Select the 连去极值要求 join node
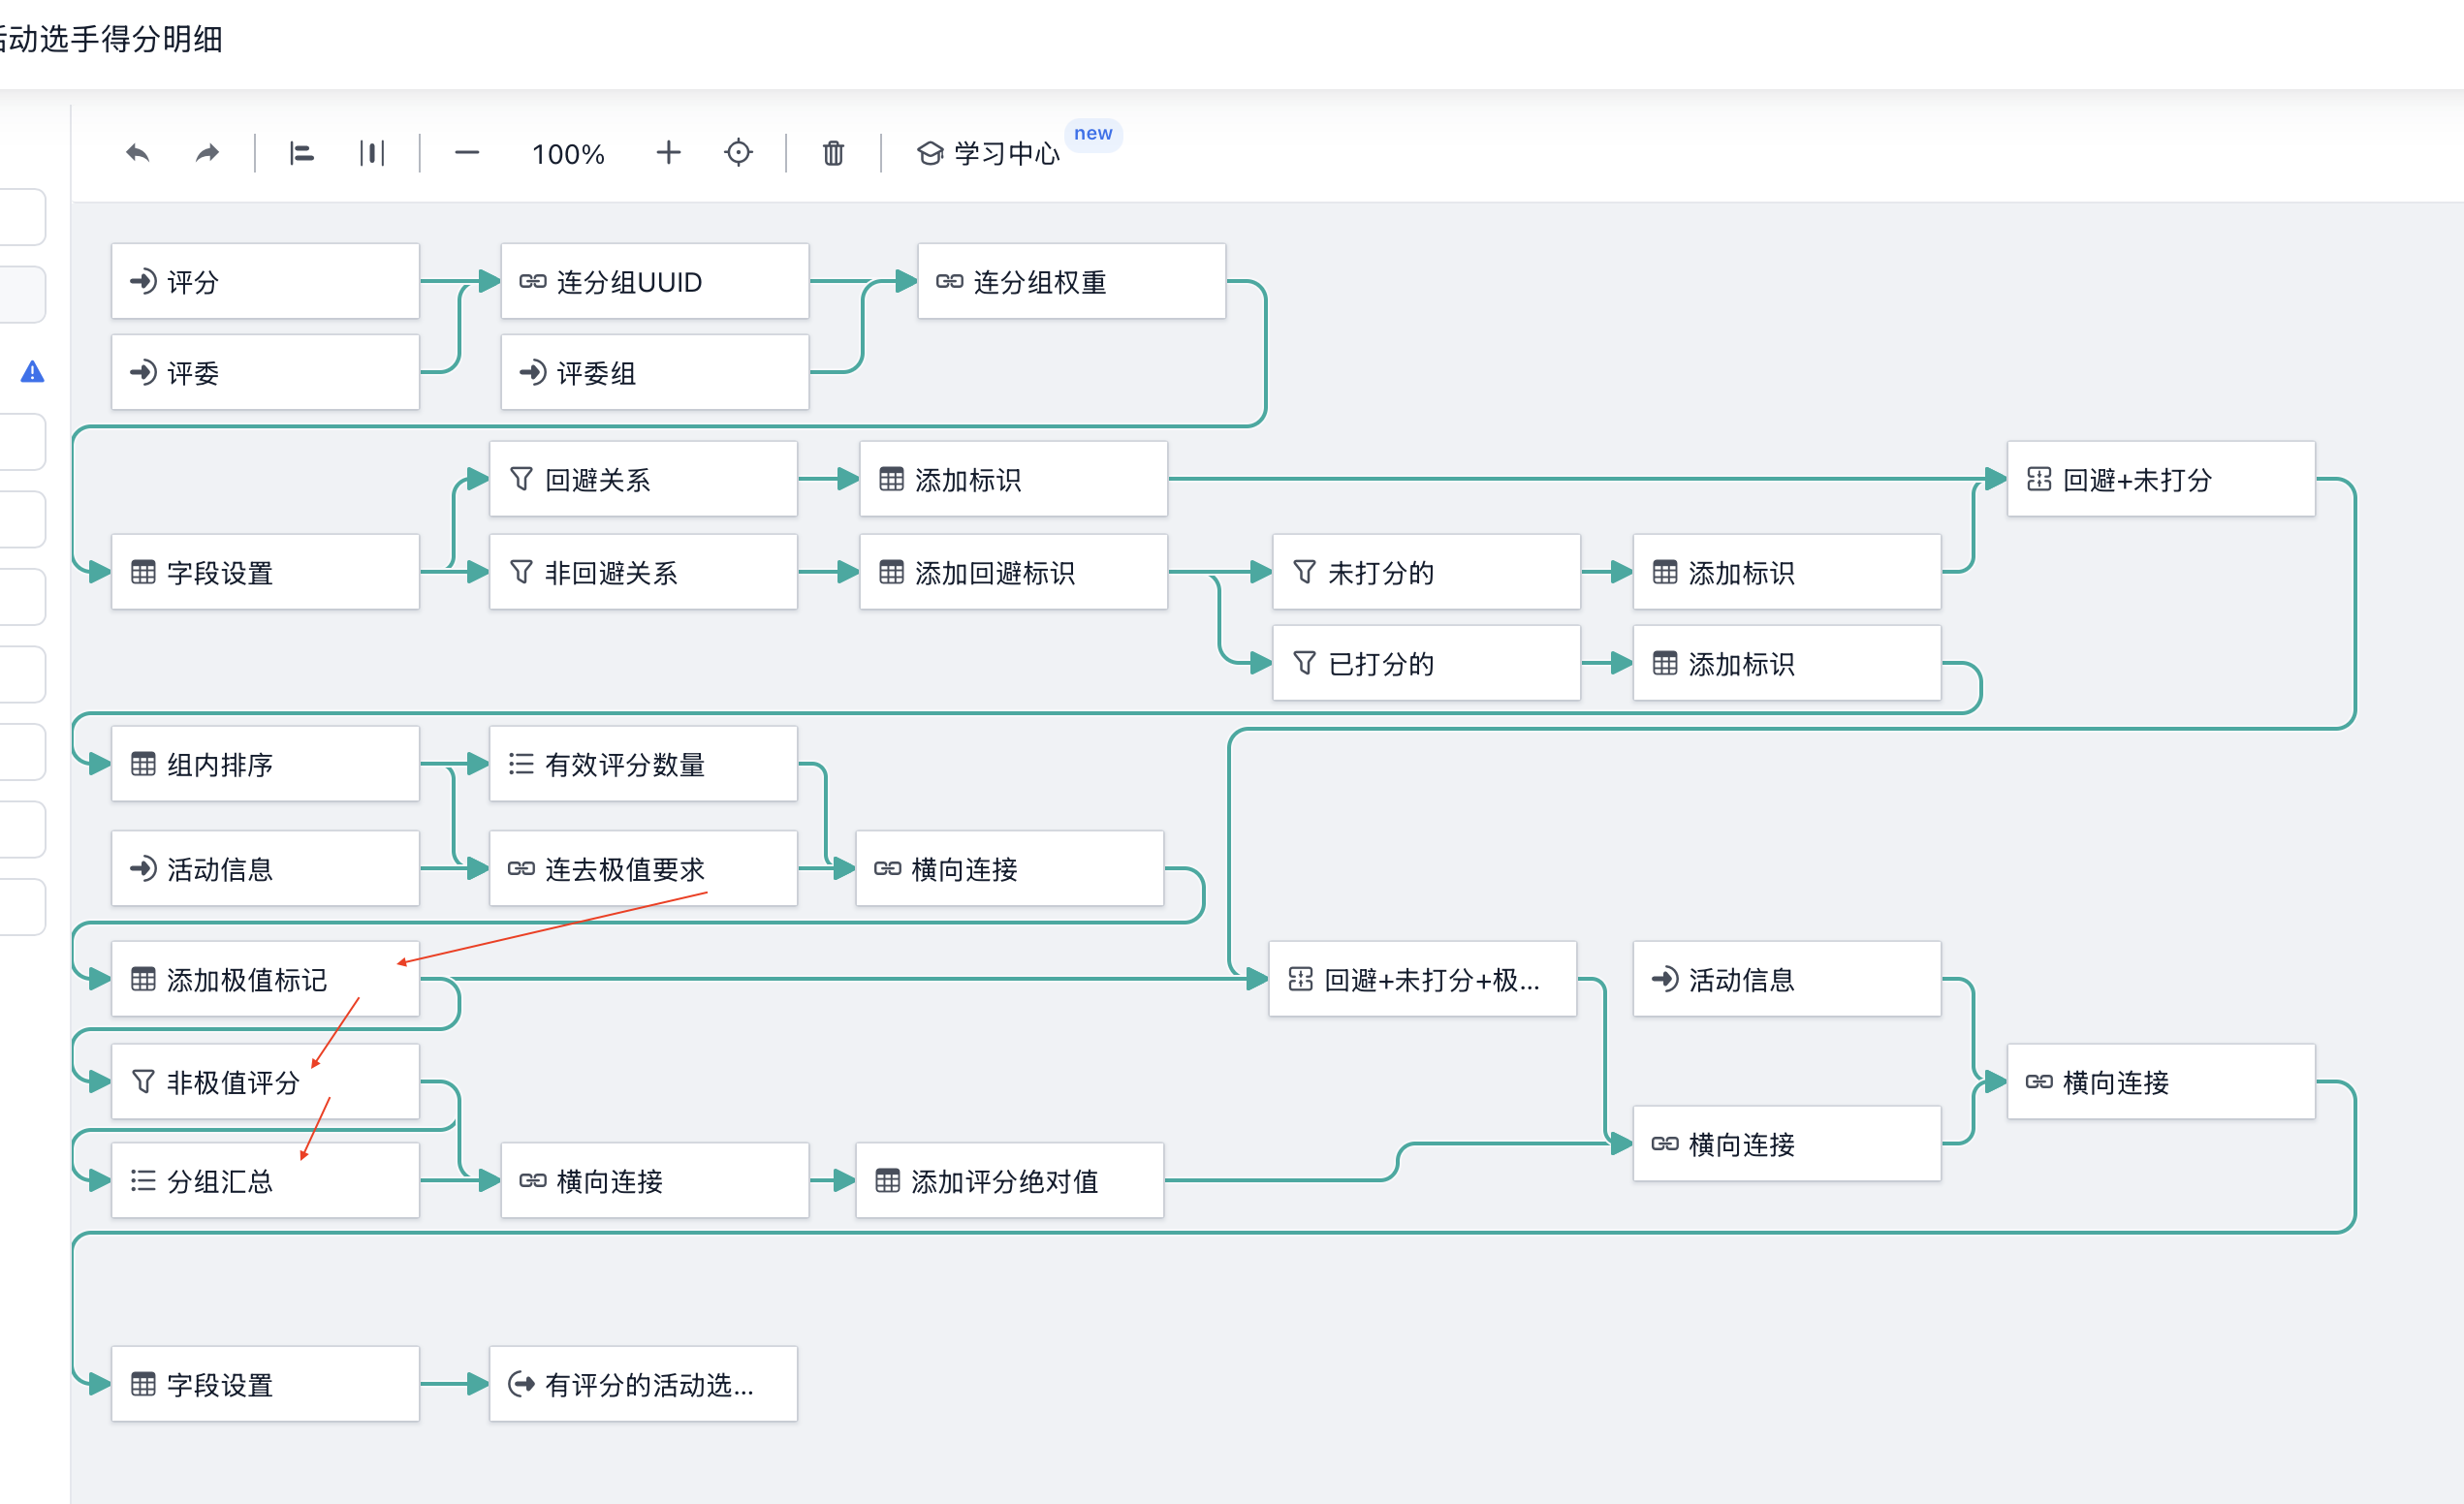Viewport: 2464px width, 1504px height. click(x=643, y=868)
